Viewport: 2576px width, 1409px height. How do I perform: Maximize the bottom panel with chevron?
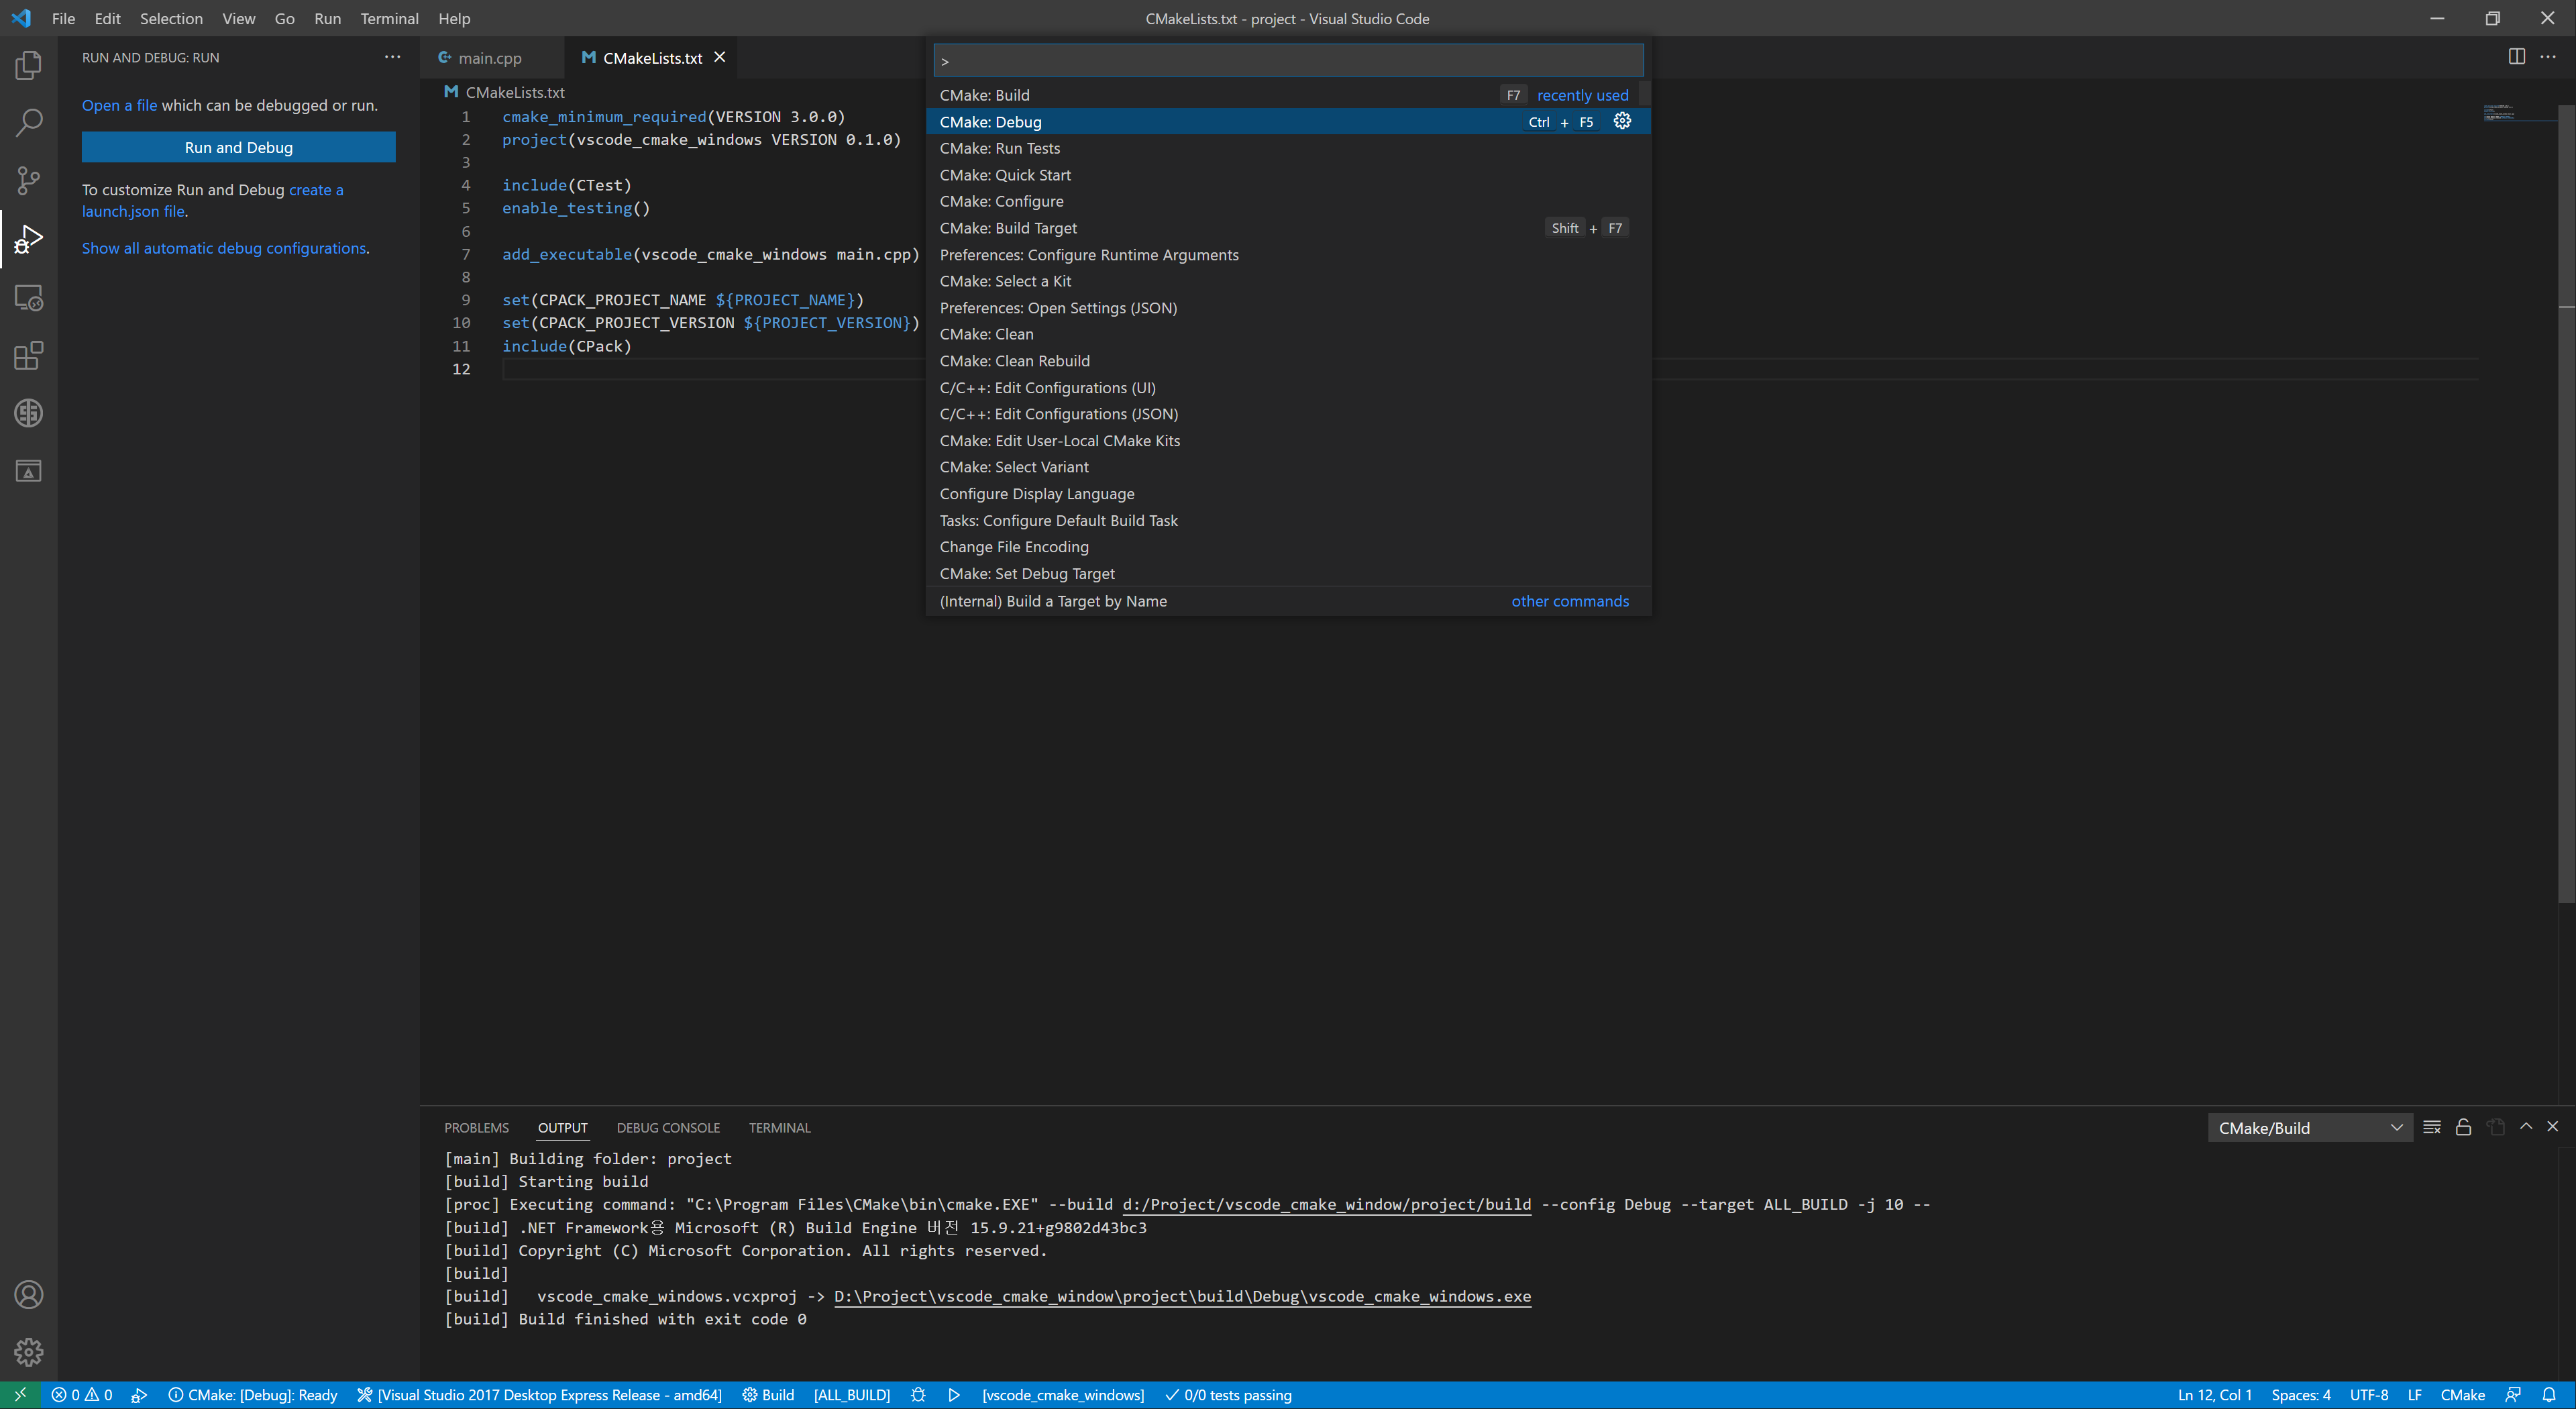click(2526, 1127)
